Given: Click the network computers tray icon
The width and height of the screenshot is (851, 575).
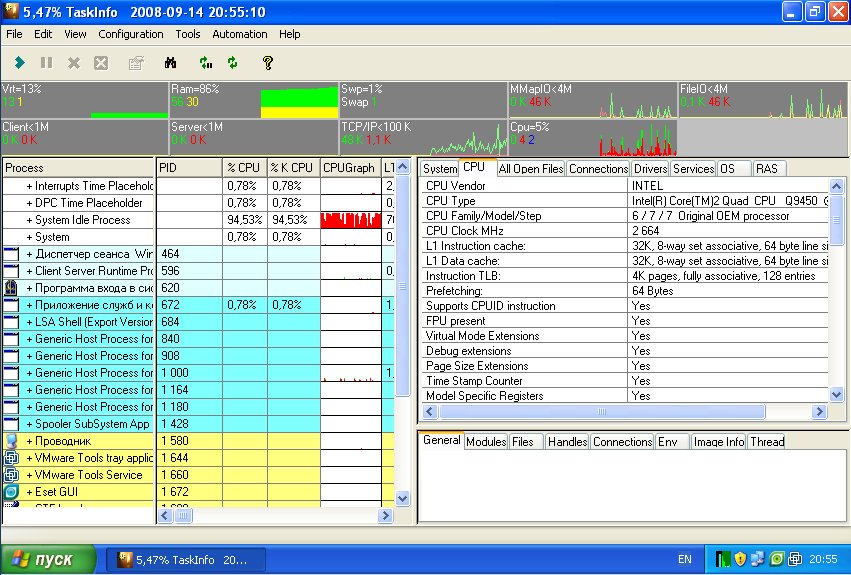Looking at the screenshot, I should coord(758,559).
